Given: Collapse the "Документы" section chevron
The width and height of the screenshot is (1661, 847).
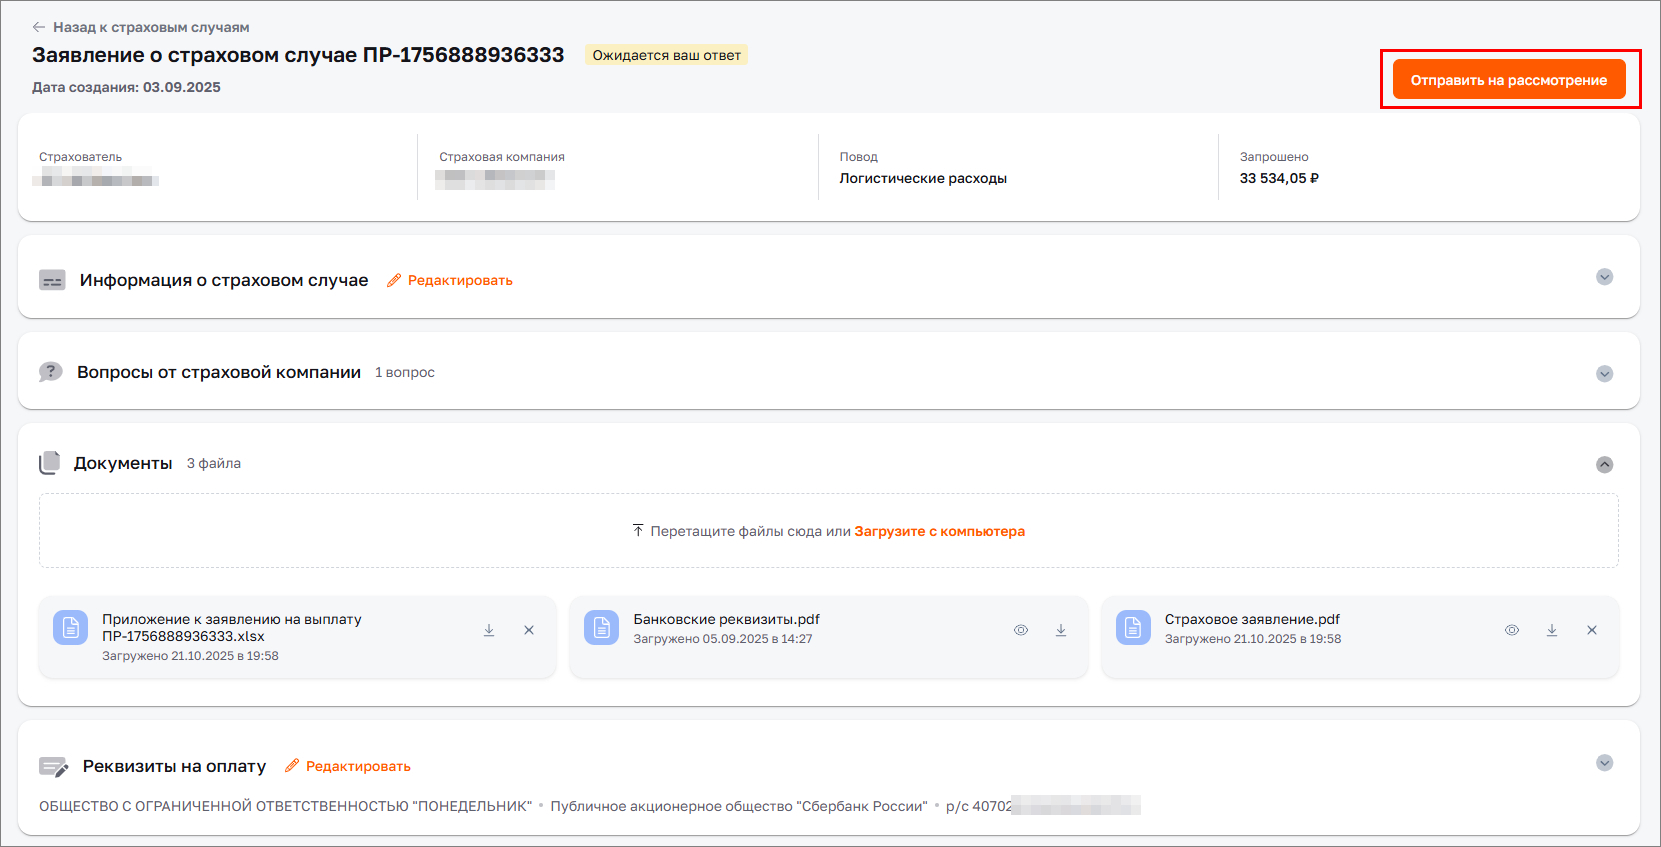Looking at the screenshot, I should (x=1604, y=464).
